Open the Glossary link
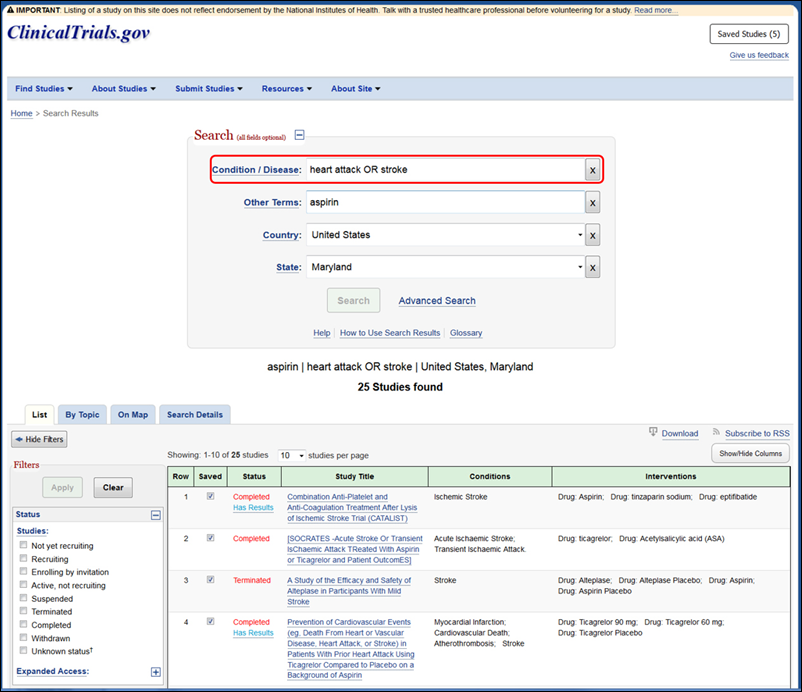802x692 pixels. point(466,333)
